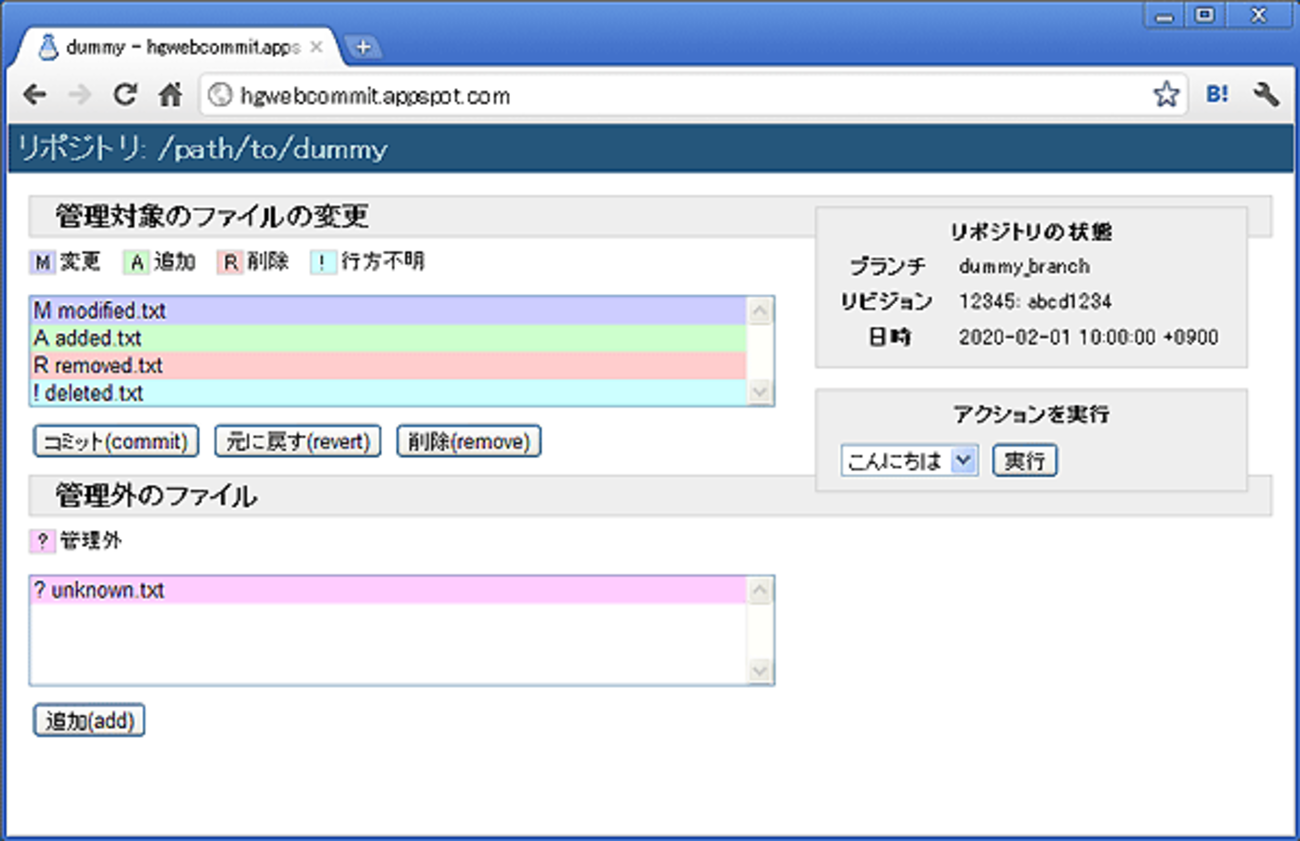Click the 実行 execute button
Image resolution: width=1300 pixels, height=841 pixels.
tap(1024, 460)
